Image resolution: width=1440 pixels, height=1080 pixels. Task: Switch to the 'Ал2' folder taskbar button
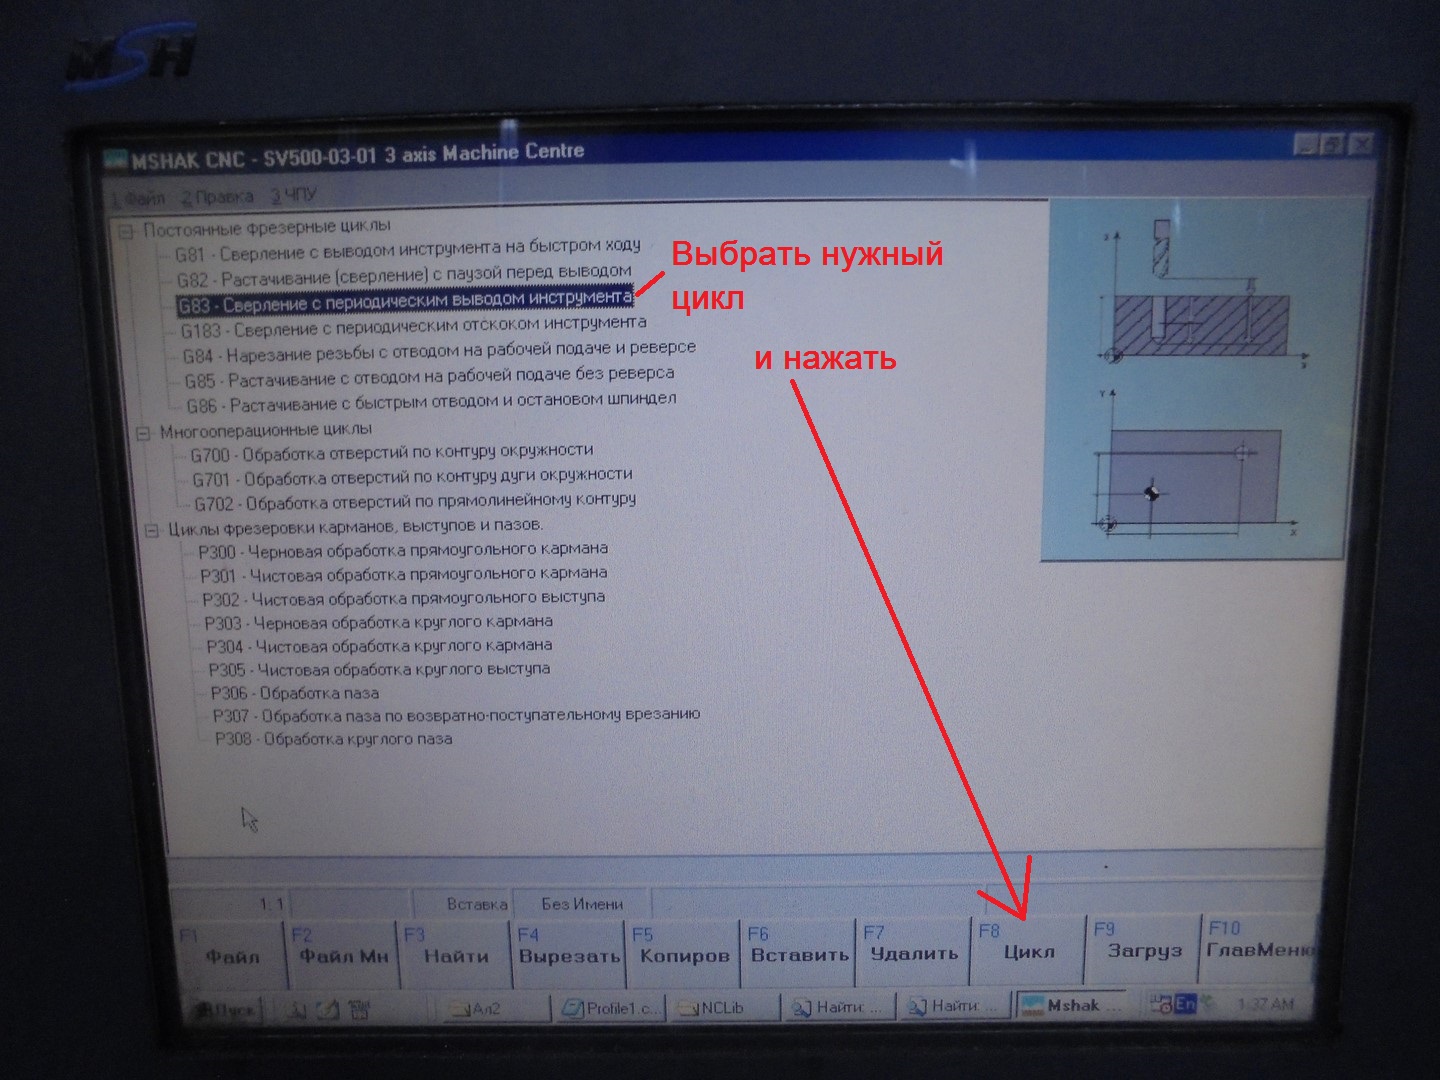494,1009
